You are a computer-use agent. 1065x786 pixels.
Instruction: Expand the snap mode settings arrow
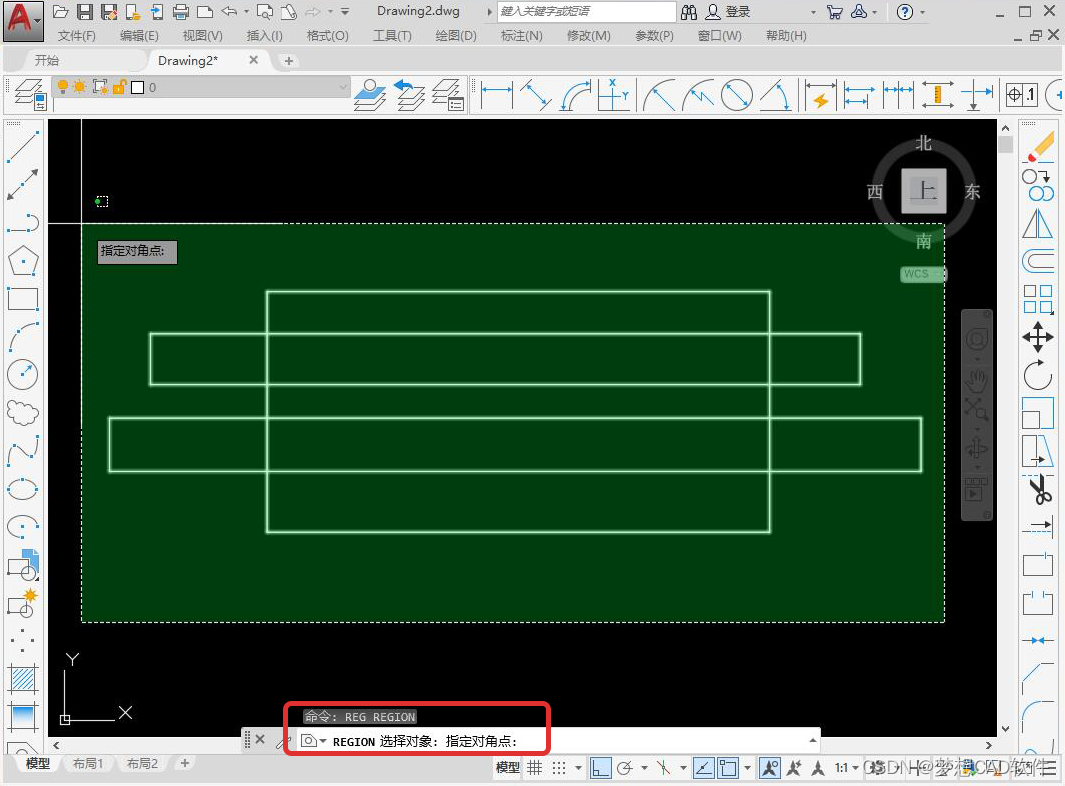click(578, 768)
